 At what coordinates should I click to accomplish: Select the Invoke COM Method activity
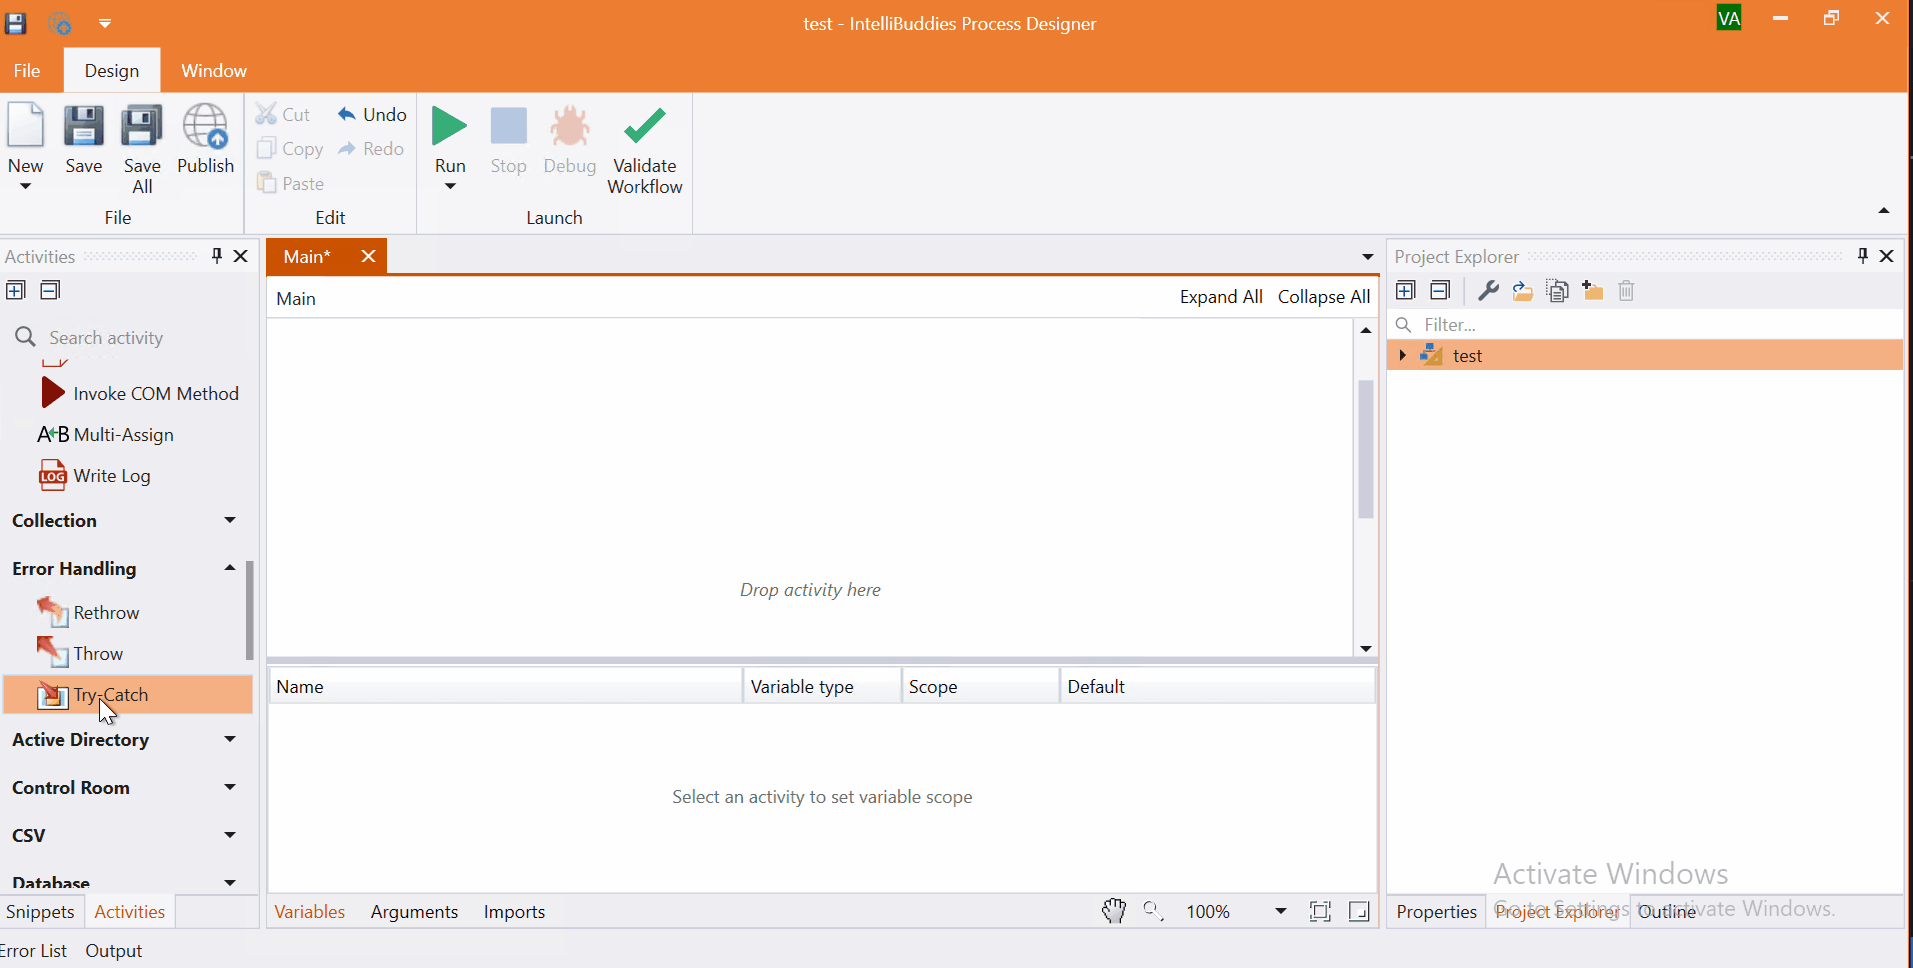pyautogui.click(x=139, y=394)
